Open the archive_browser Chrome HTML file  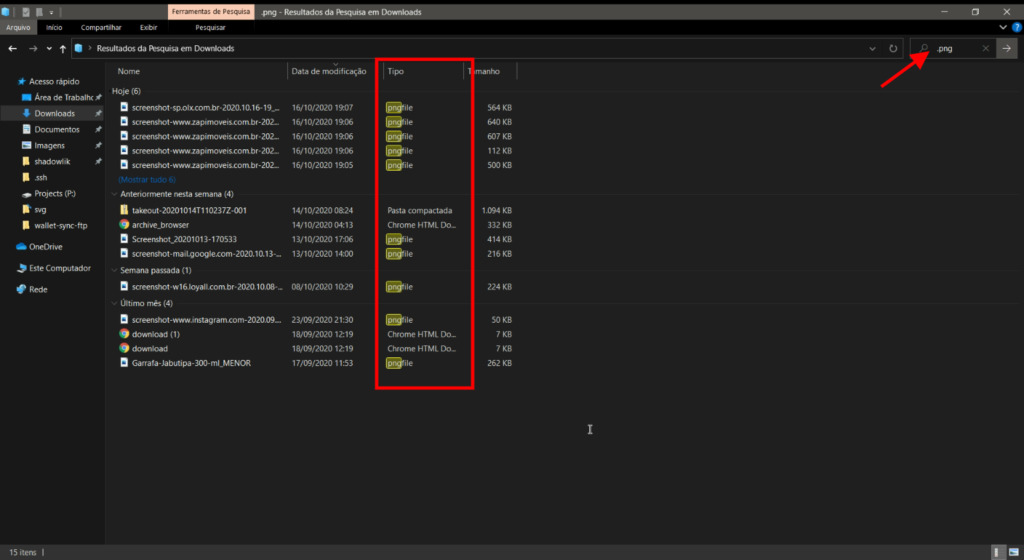point(160,225)
